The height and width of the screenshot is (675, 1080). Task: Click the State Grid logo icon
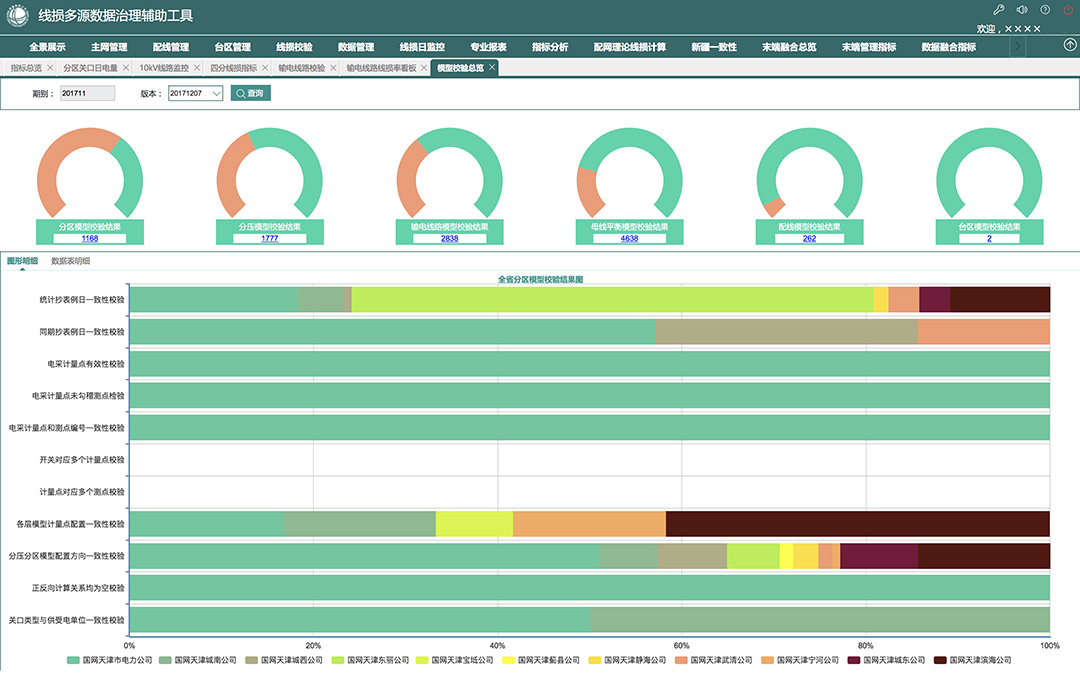(18, 17)
